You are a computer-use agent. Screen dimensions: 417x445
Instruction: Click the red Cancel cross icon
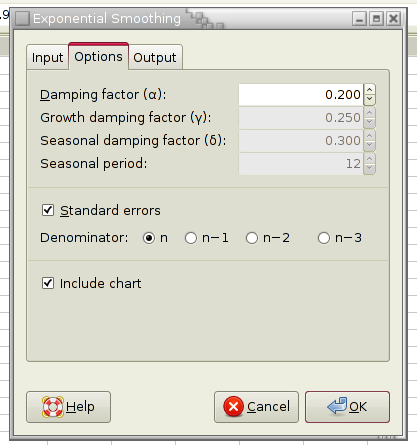click(233, 406)
